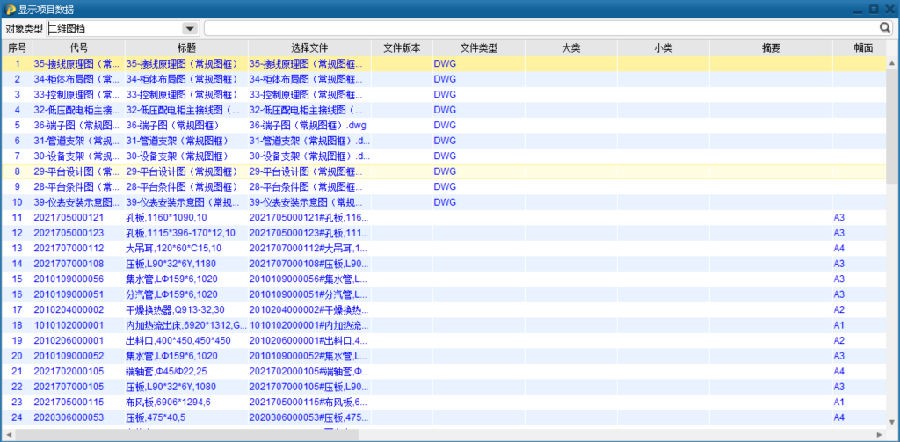Close the 显示项目数据 window
Screen dimensions: 900x442
point(889,8)
